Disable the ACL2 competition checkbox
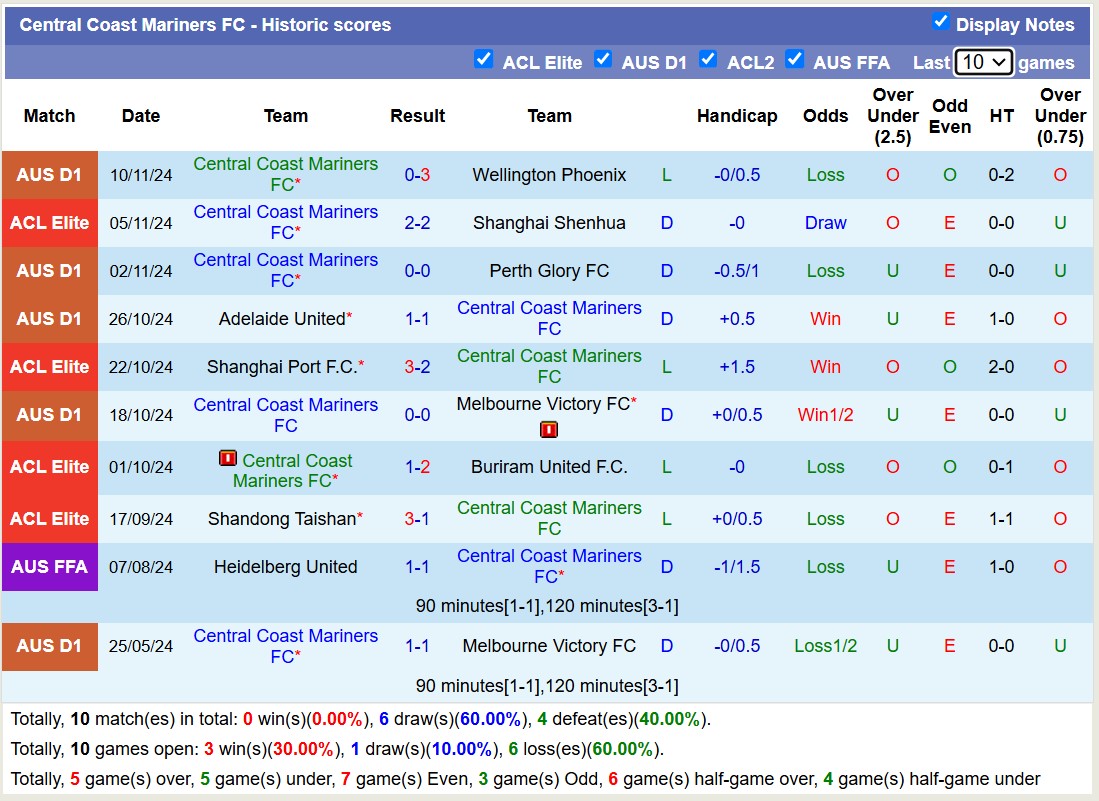Image resolution: width=1099 pixels, height=801 pixels. tap(708, 60)
